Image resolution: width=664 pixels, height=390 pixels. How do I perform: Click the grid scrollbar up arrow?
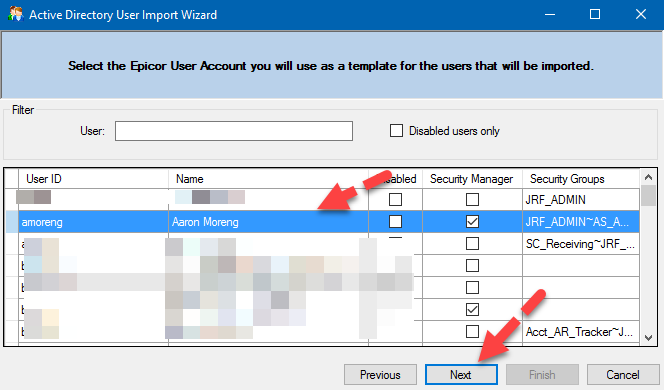point(648,177)
